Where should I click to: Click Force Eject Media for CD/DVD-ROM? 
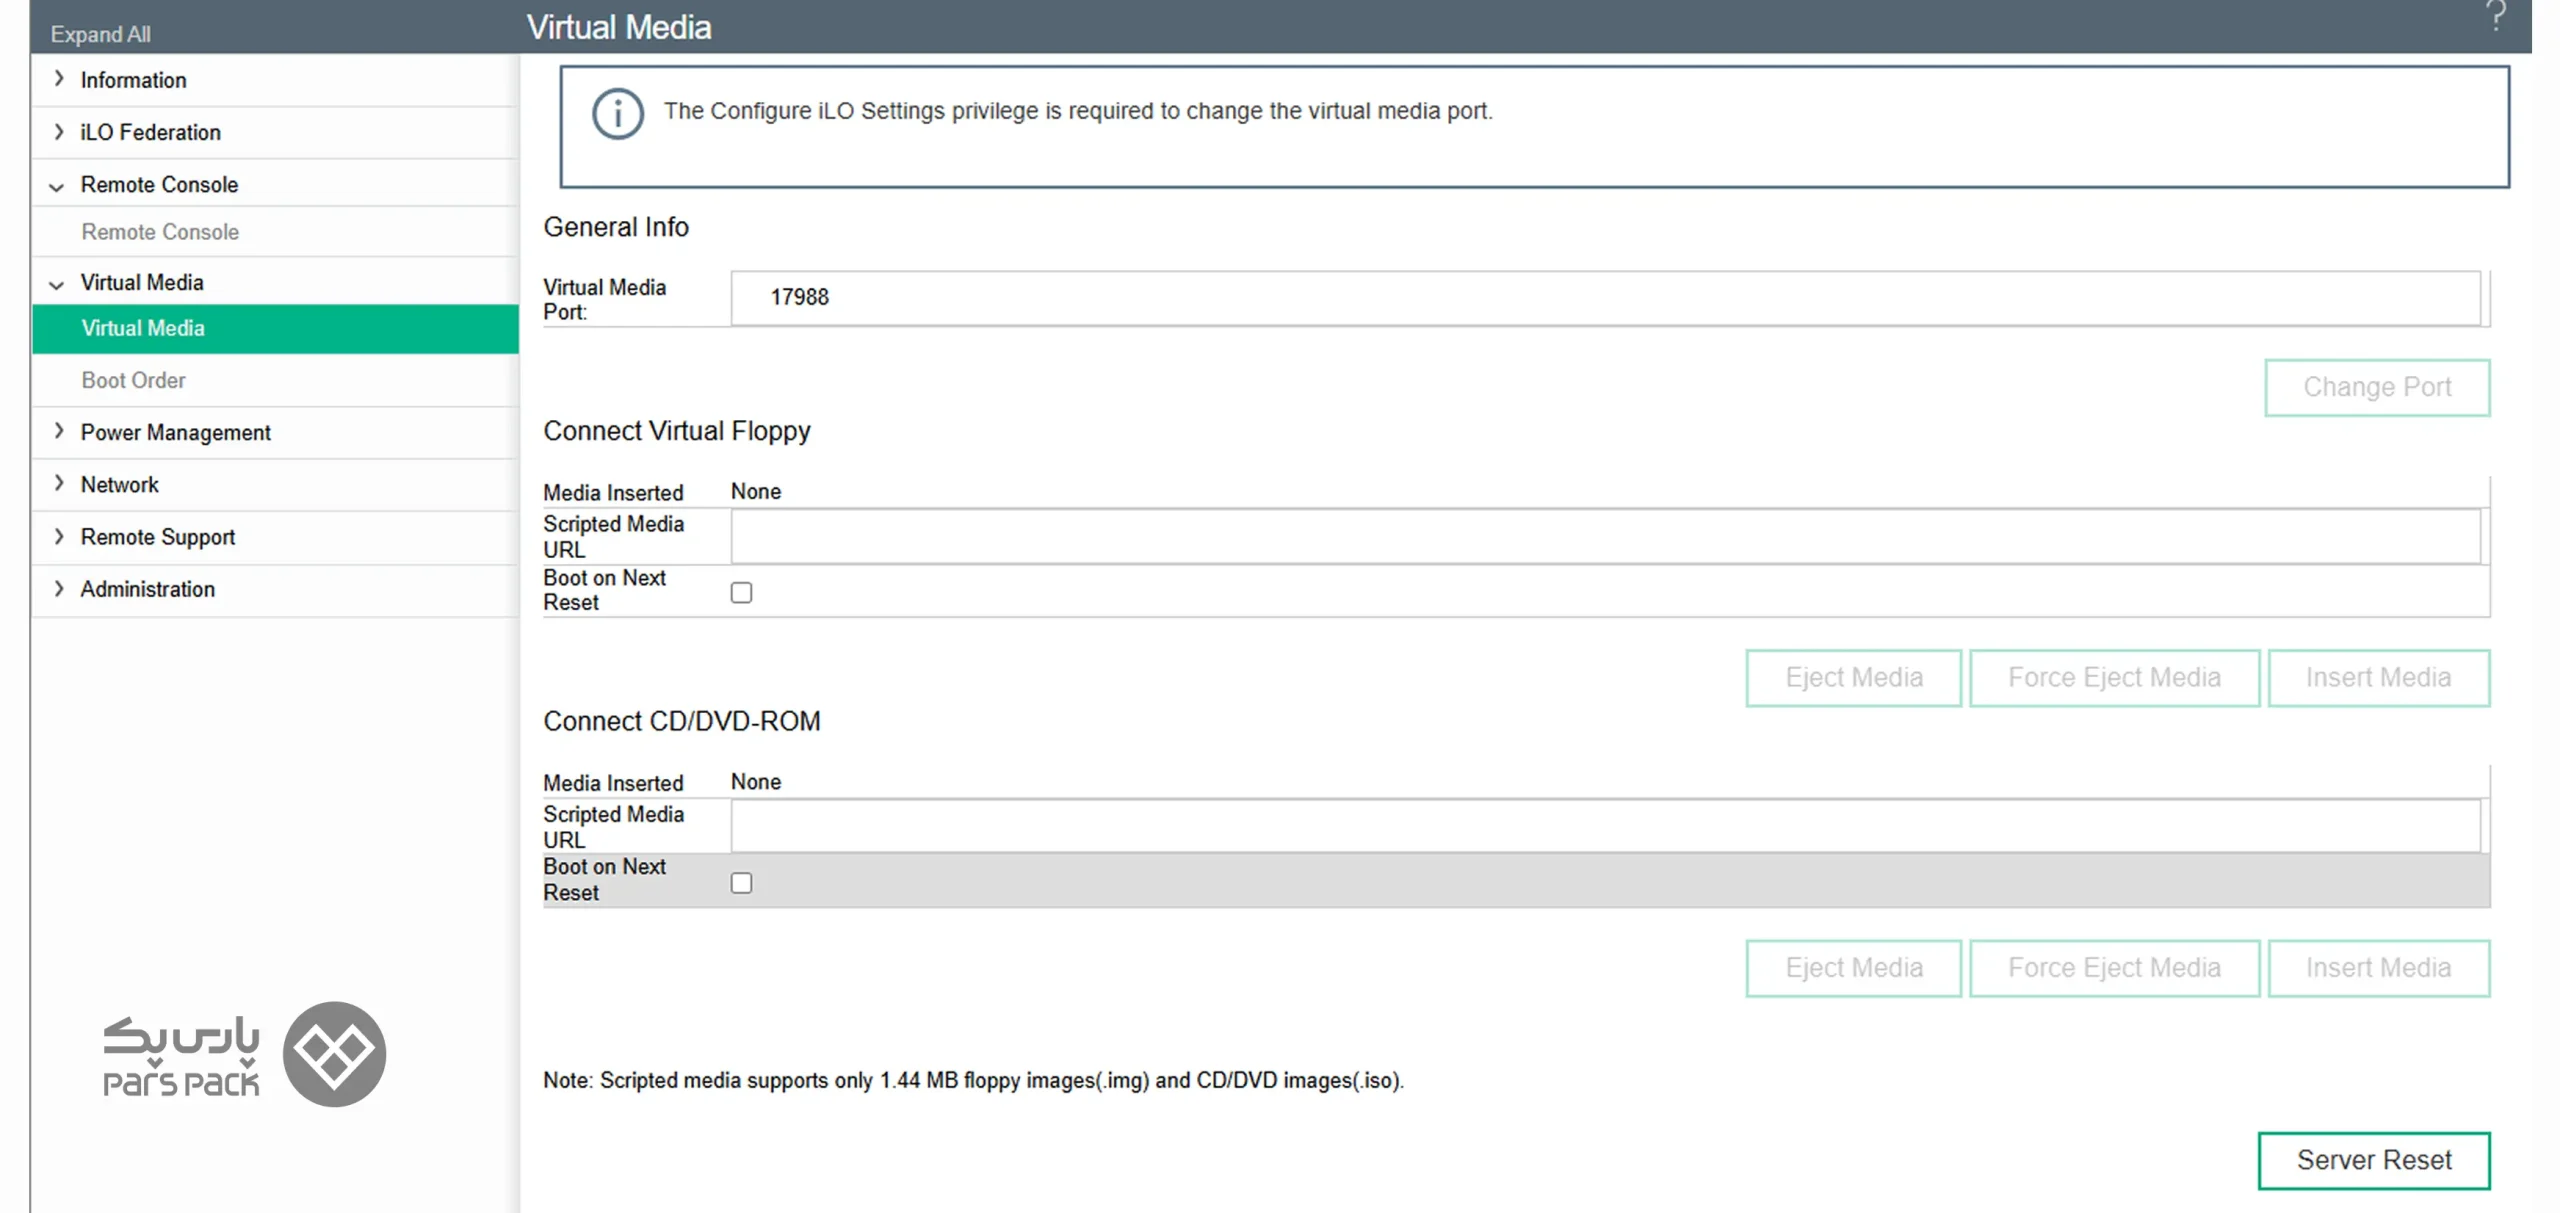(x=2114, y=968)
